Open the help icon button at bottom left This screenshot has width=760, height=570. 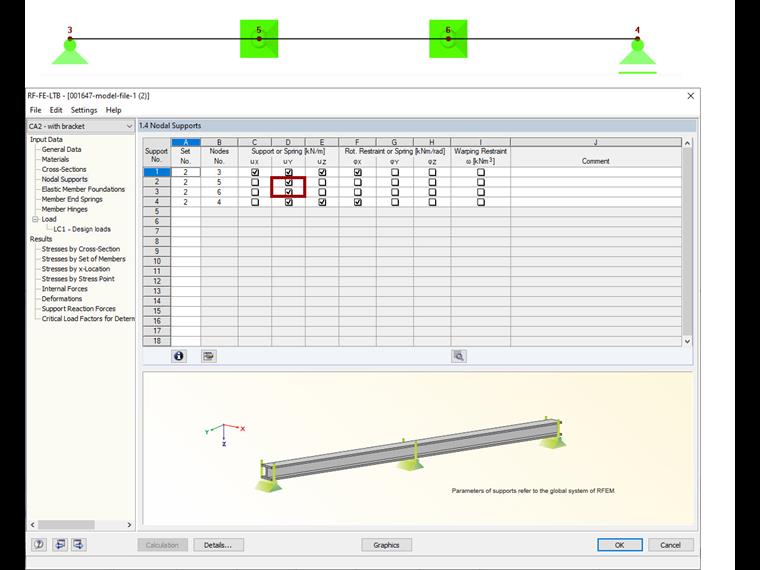(39, 544)
